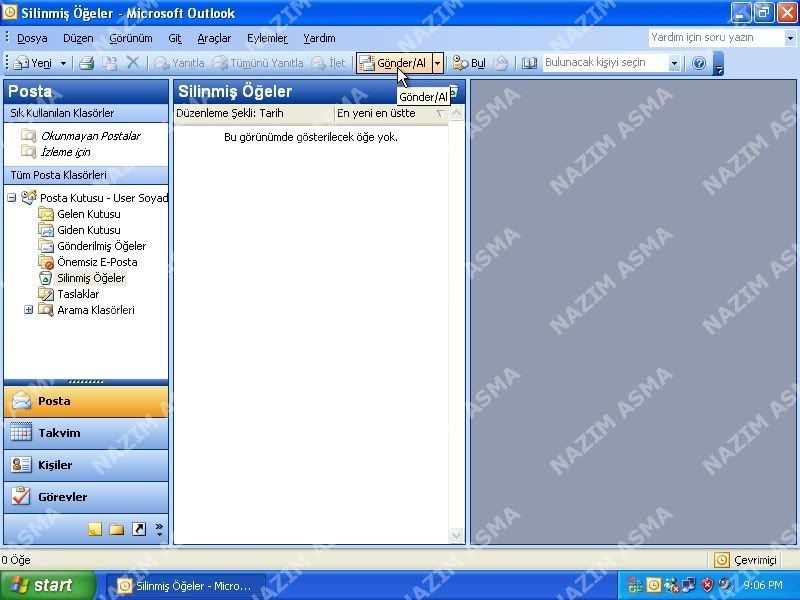The height and width of the screenshot is (600, 800).
Task: Click the Move to Folder icon
Action: [109, 63]
